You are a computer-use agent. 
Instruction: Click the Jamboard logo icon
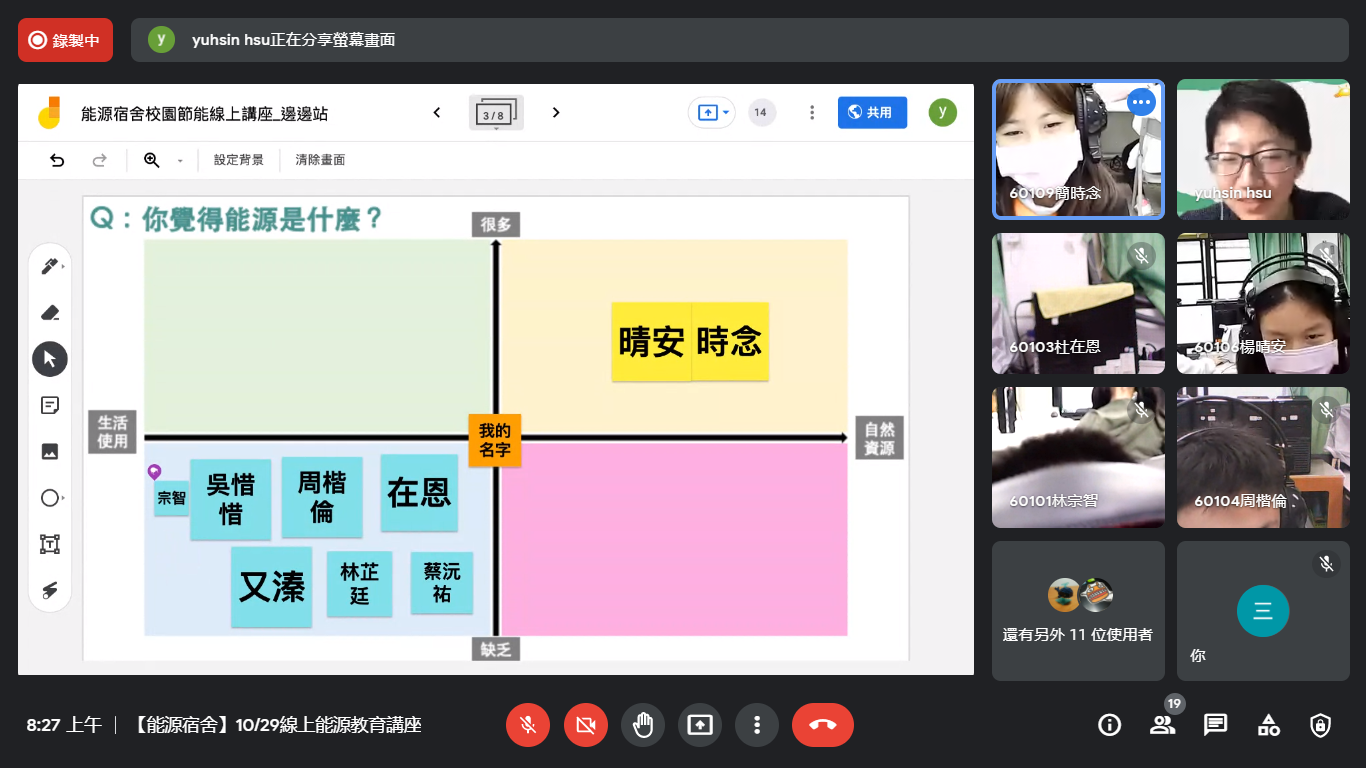point(50,112)
